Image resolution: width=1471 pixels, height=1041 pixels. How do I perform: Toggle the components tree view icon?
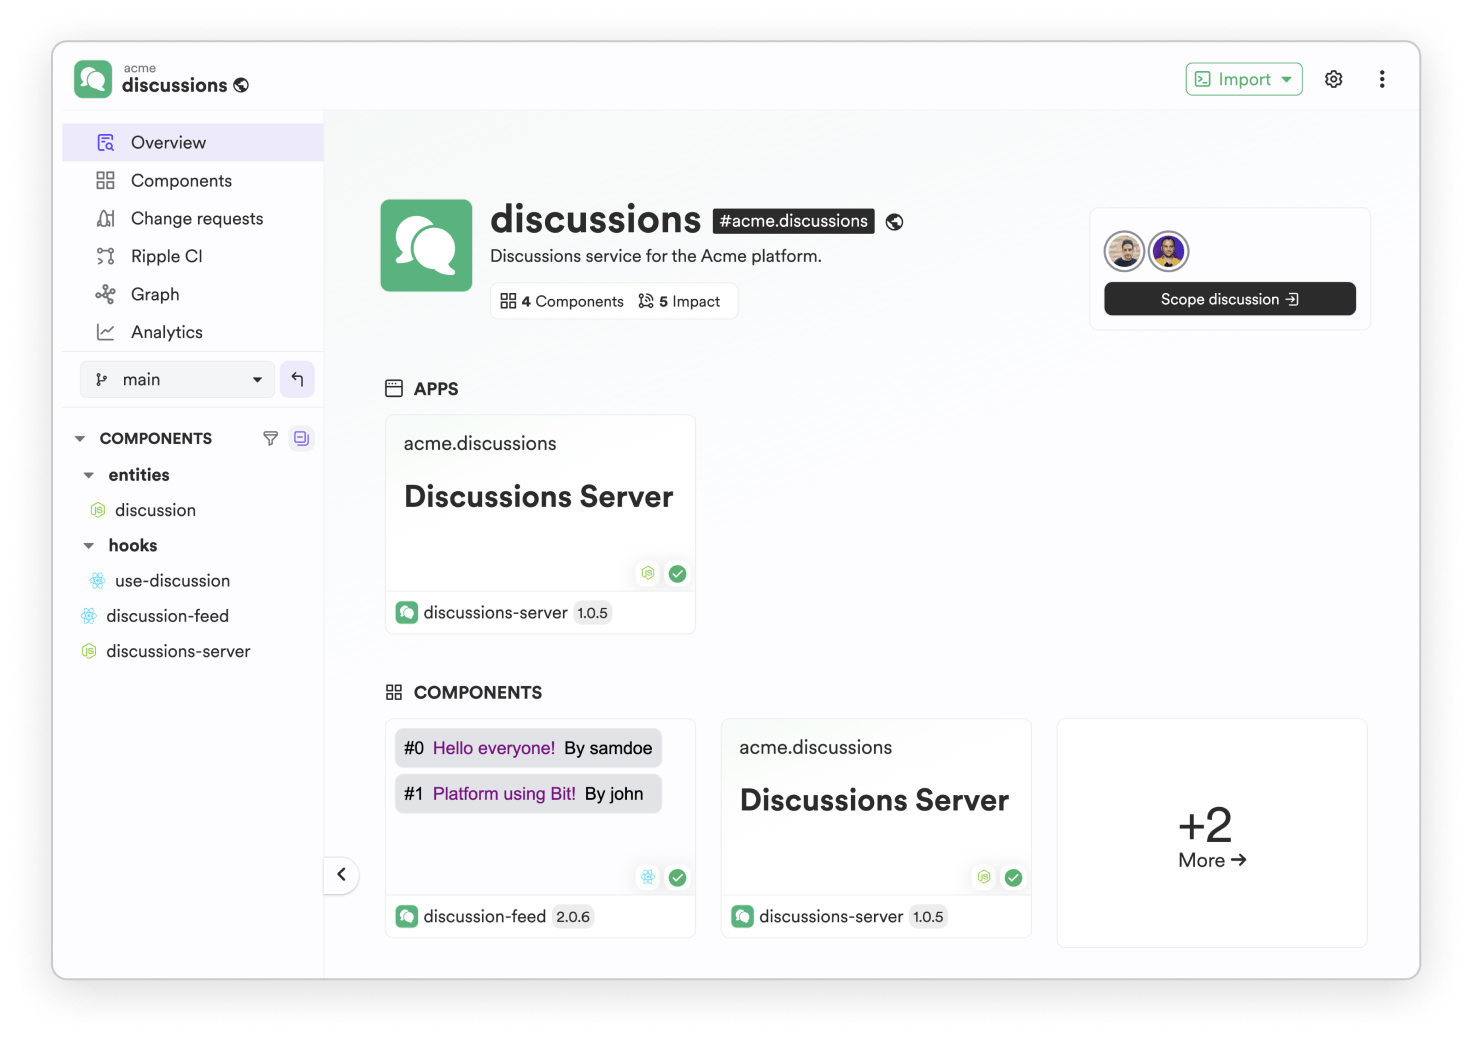point(301,438)
